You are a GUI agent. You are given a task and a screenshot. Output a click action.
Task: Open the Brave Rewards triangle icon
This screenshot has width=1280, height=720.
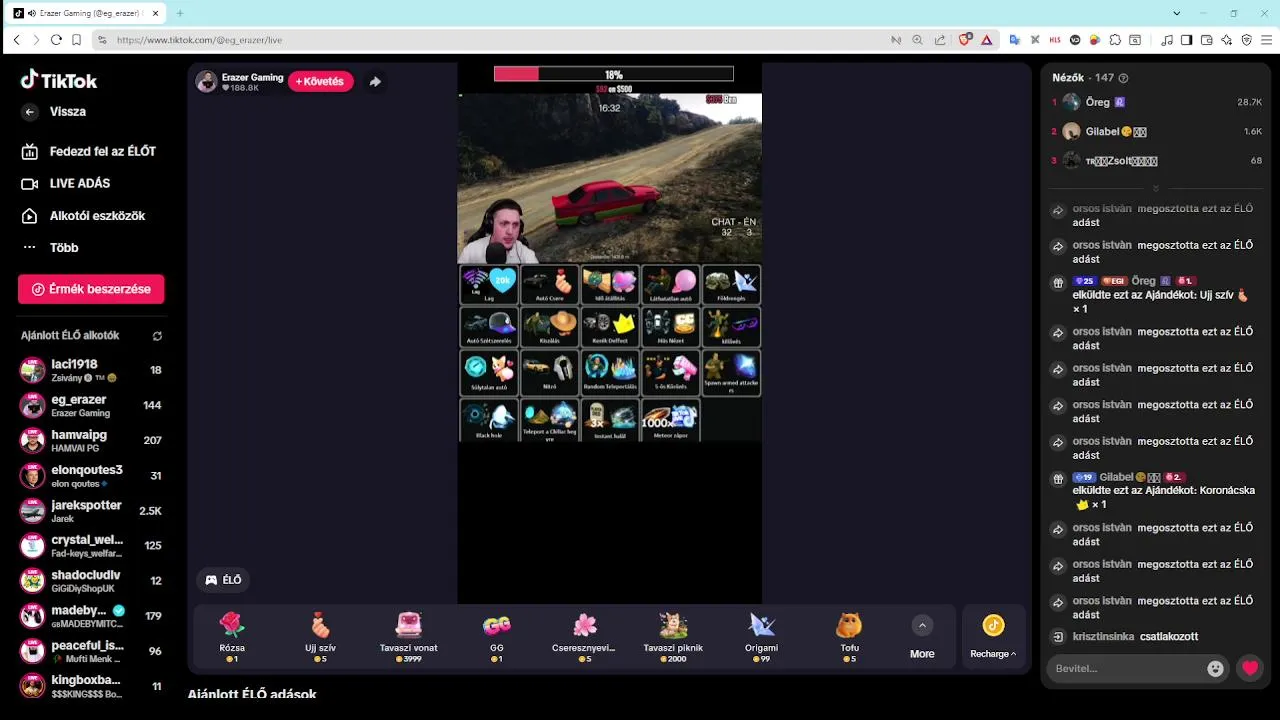coord(987,40)
